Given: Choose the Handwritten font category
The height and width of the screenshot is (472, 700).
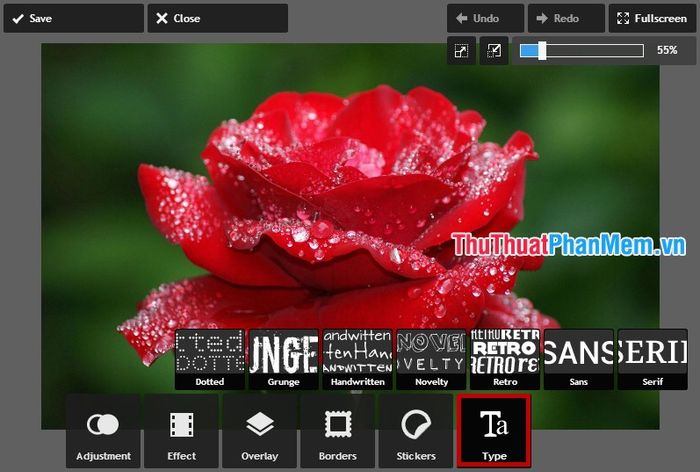Looking at the screenshot, I should (357, 359).
